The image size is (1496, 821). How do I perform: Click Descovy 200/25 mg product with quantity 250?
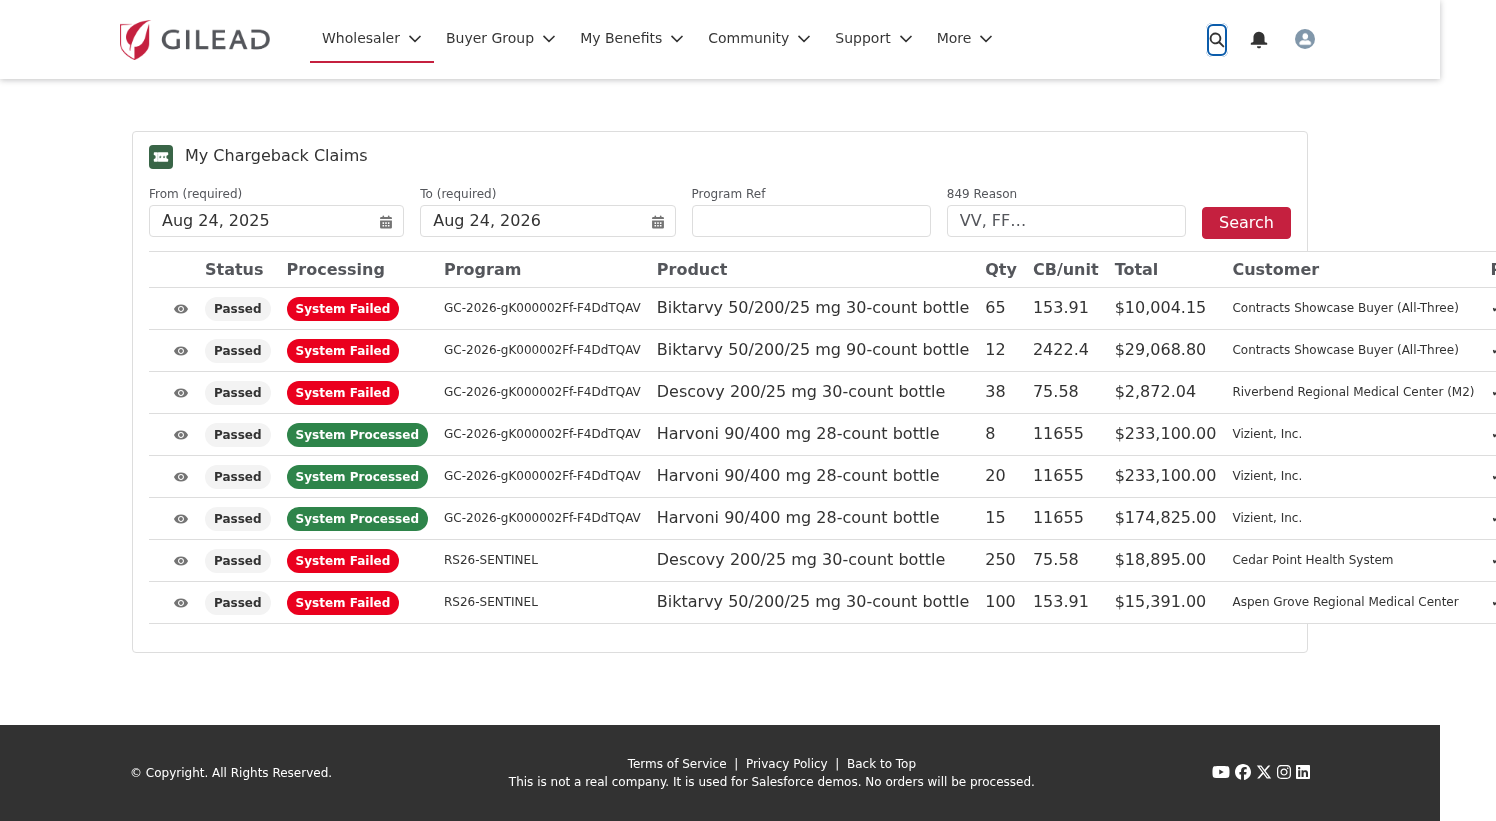click(x=801, y=560)
